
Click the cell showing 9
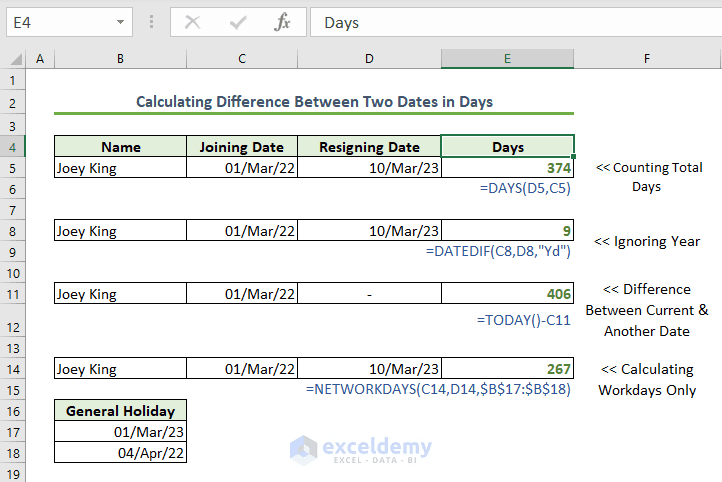click(x=507, y=231)
